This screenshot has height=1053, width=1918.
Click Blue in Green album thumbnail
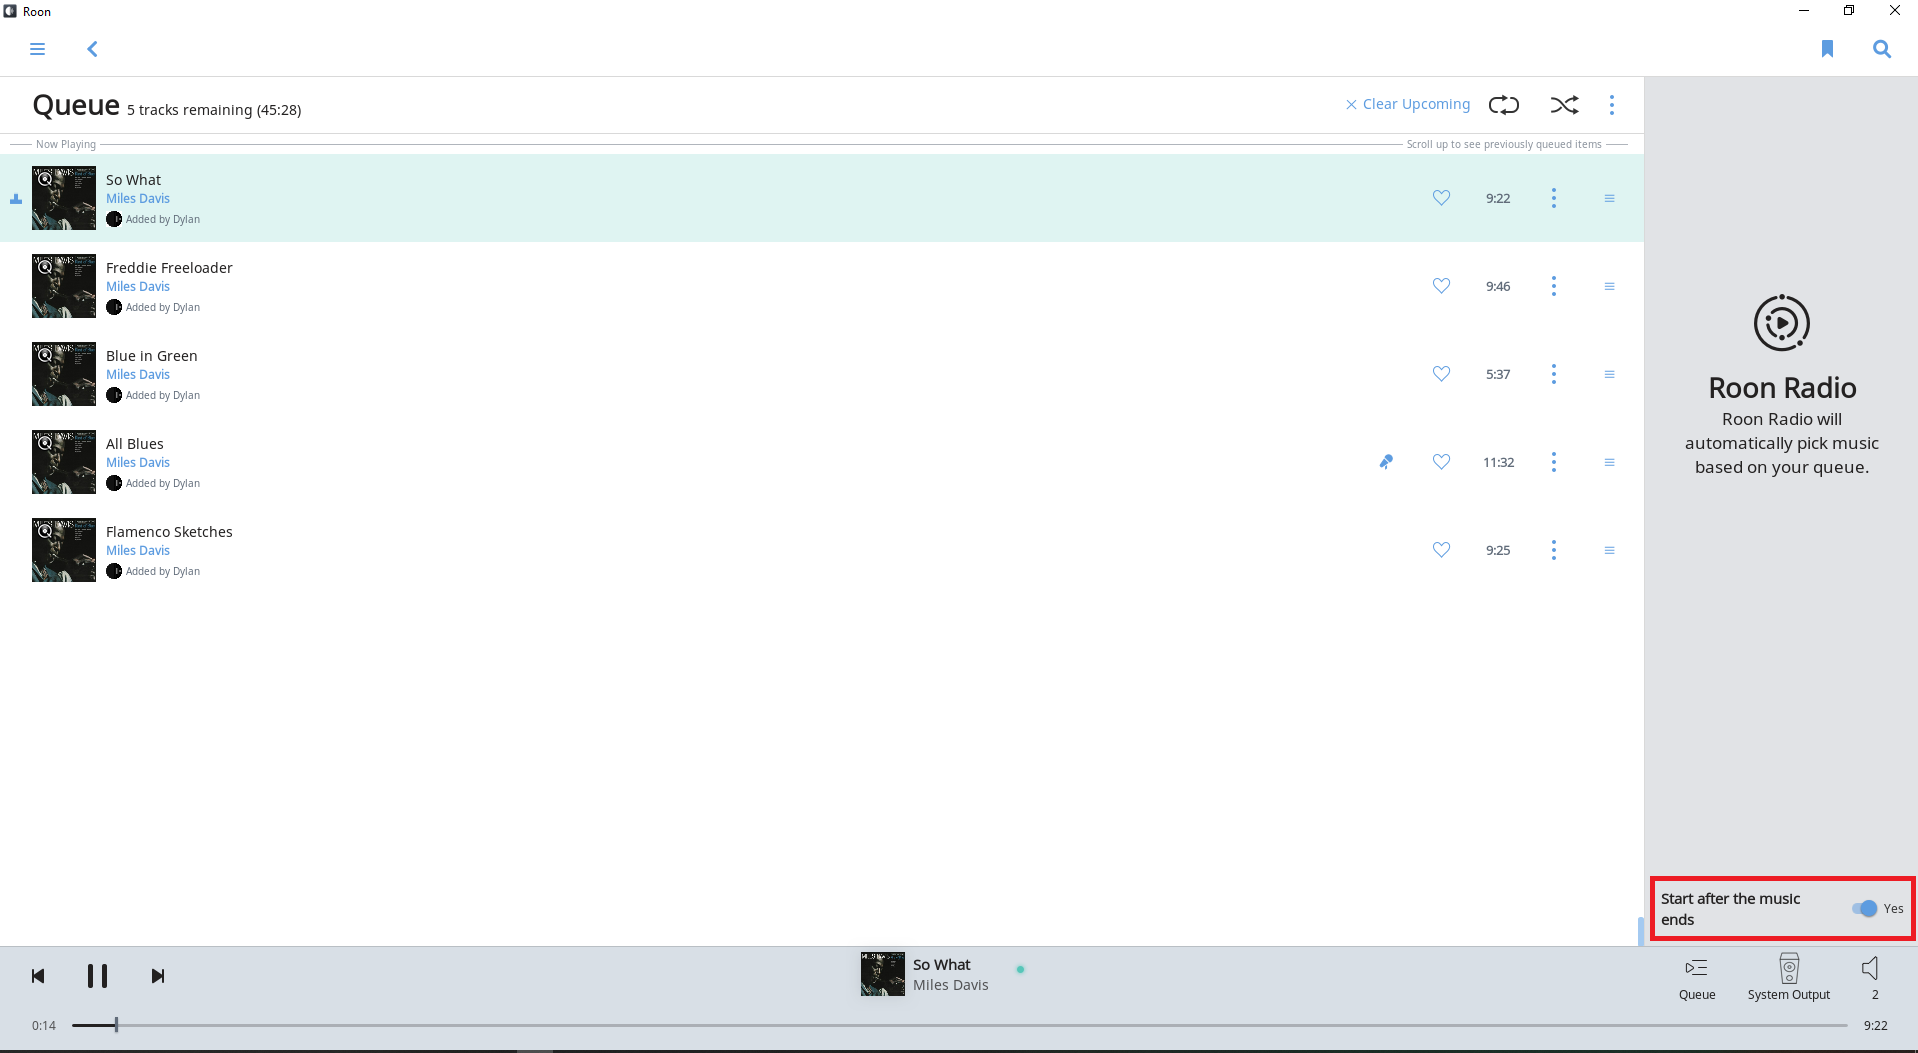tap(64, 374)
